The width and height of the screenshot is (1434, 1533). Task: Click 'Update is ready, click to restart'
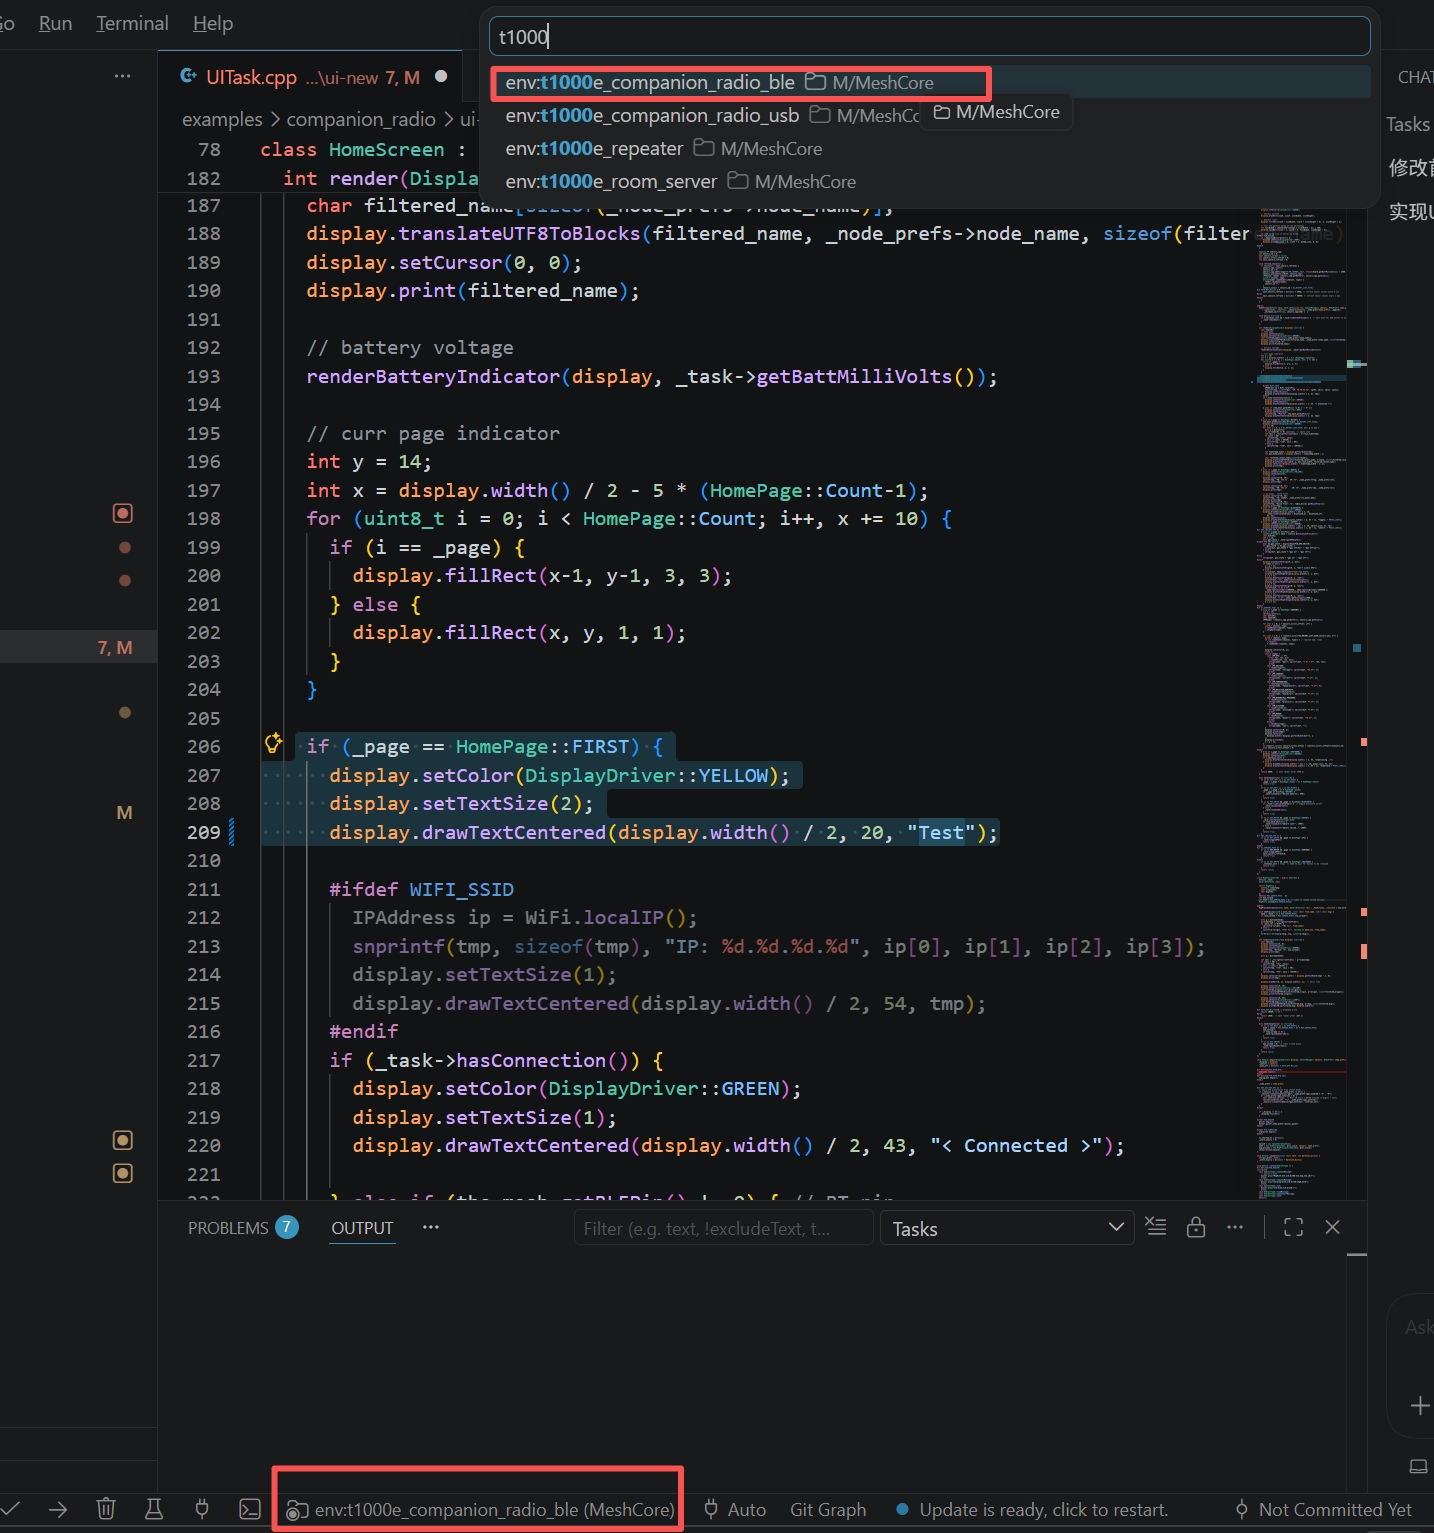(x=1042, y=1510)
